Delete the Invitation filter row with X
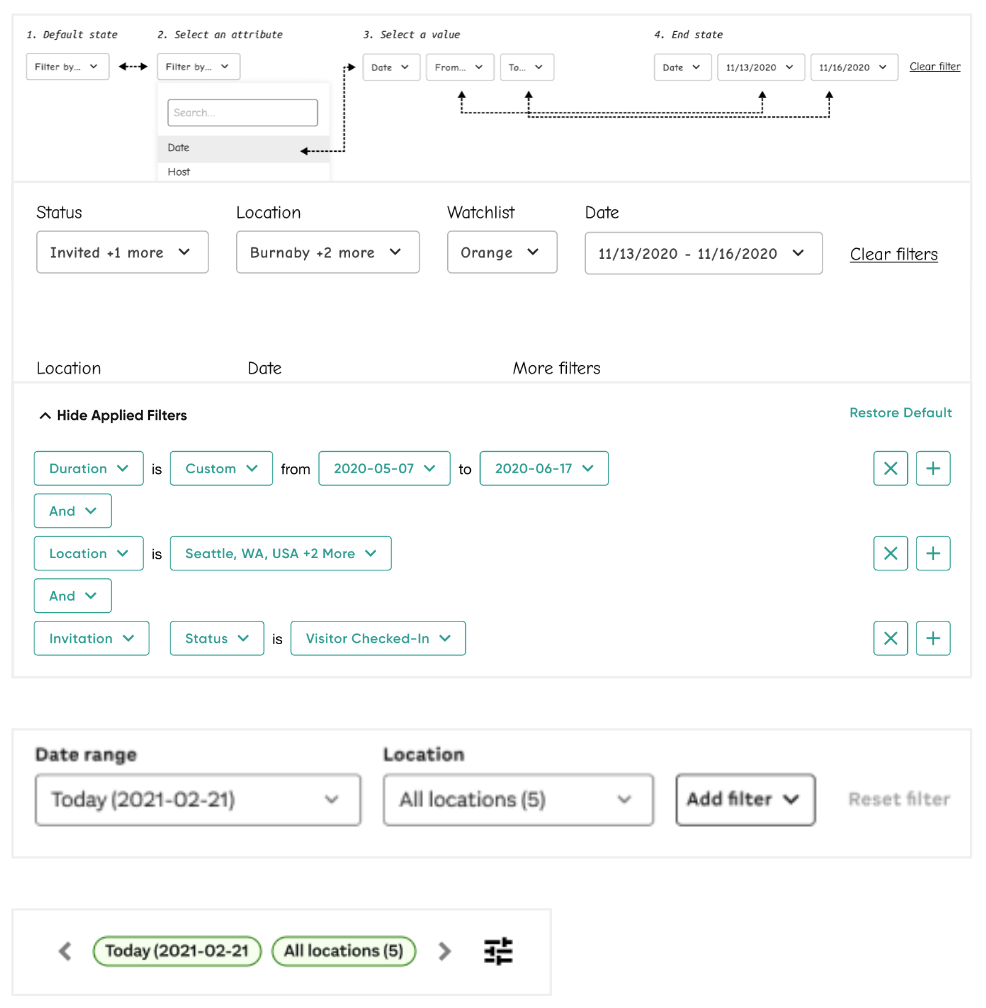The height and width of the screenshot is (1008, 986). tap(890, 638)
